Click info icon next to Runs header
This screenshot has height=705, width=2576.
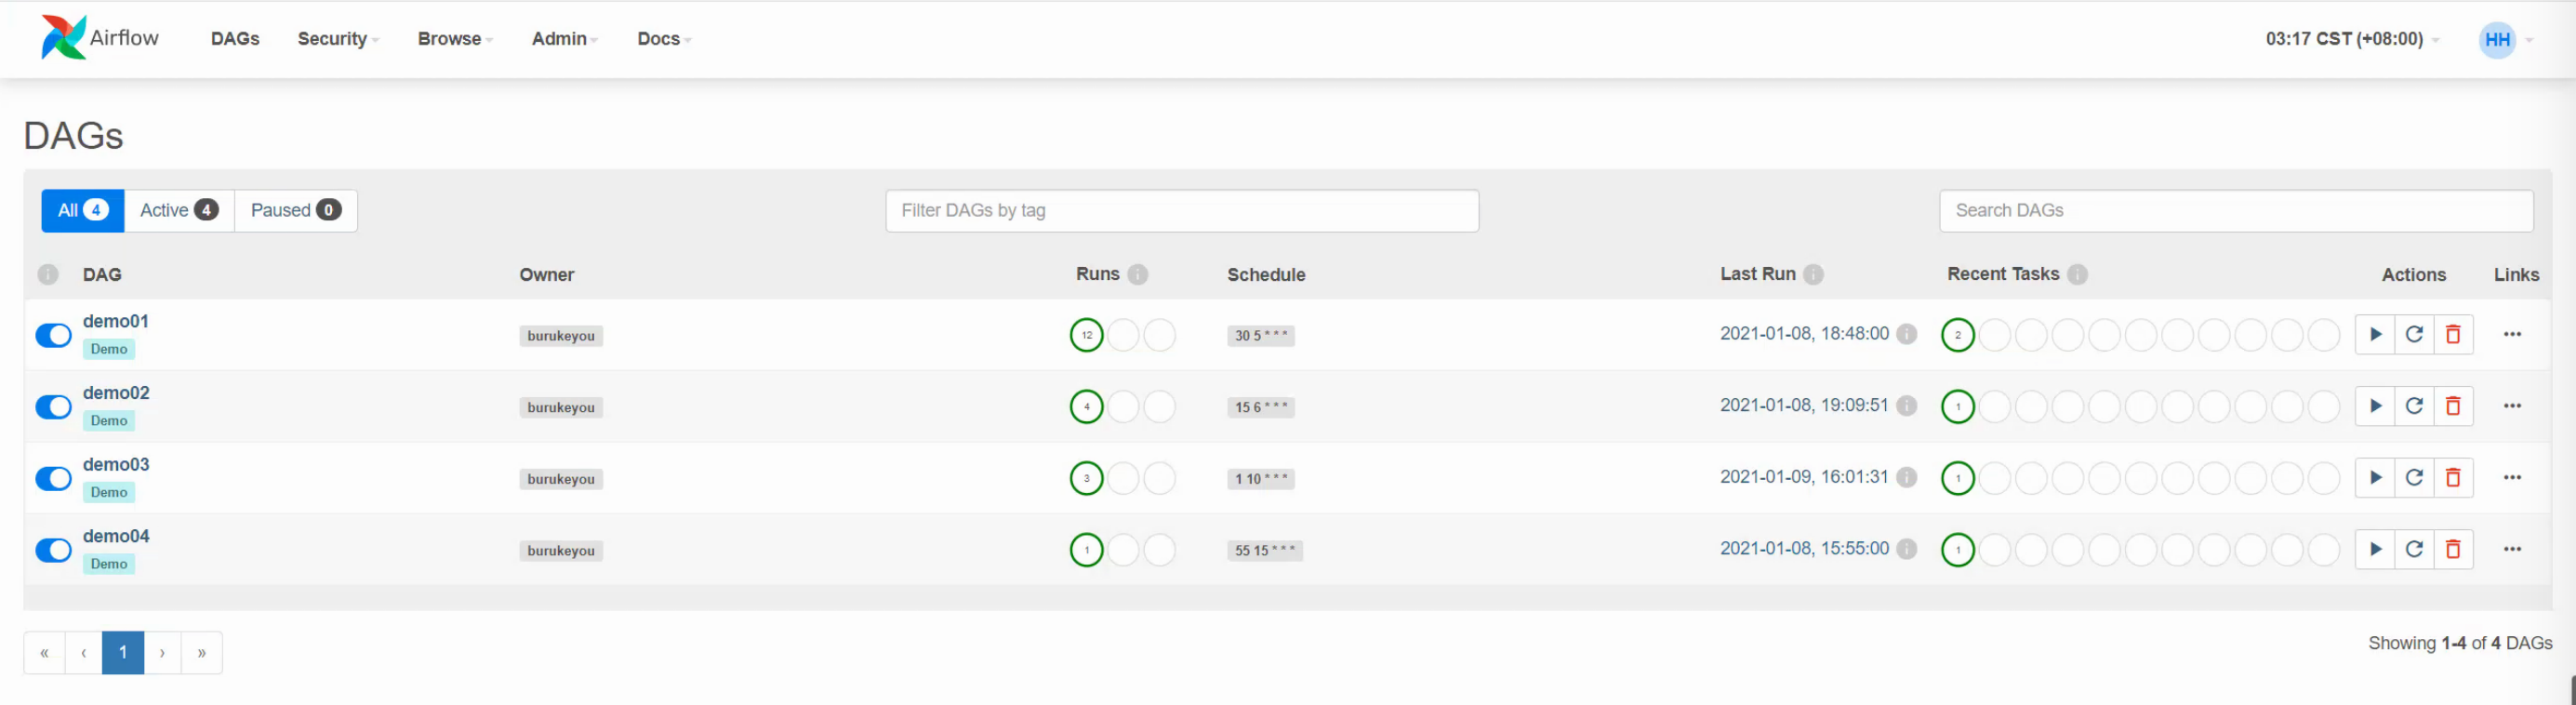tap(1138, 274)
